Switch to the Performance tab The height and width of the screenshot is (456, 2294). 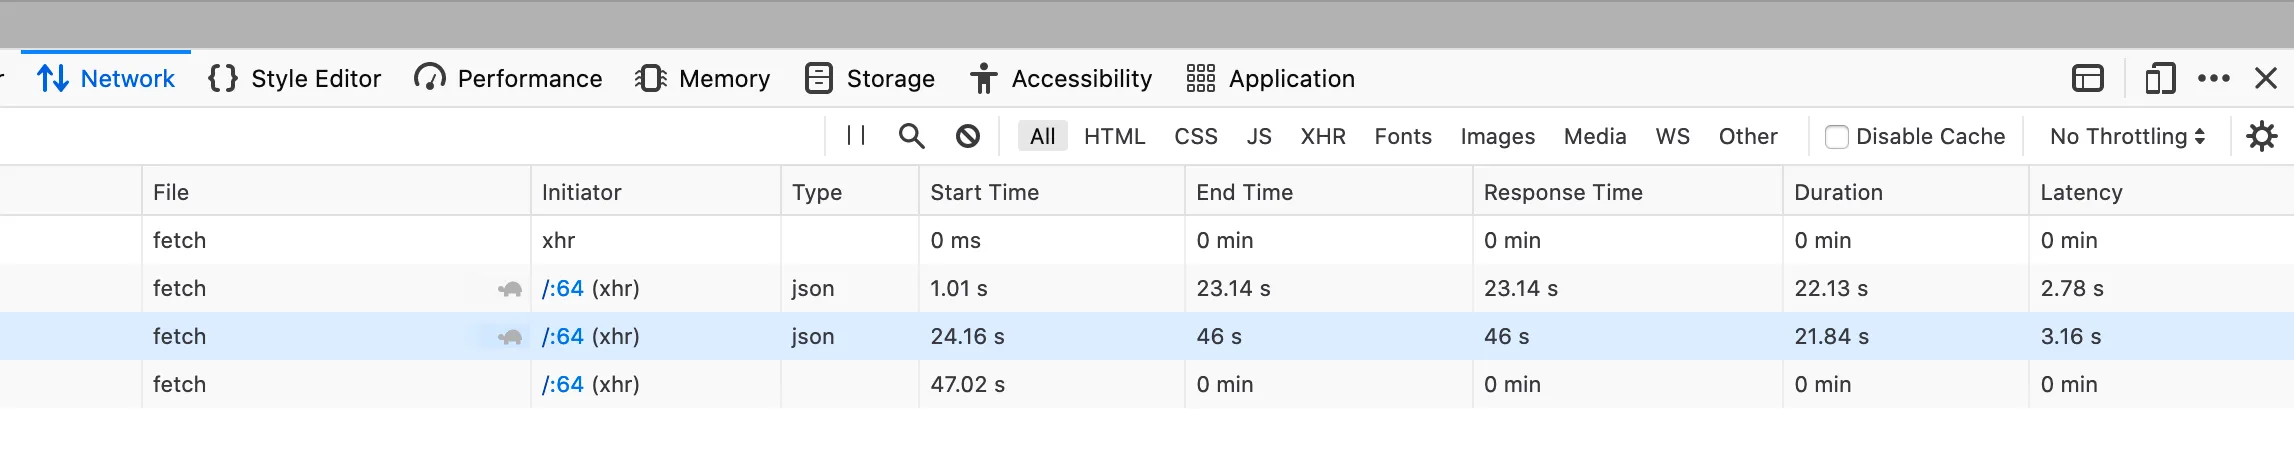508,78
